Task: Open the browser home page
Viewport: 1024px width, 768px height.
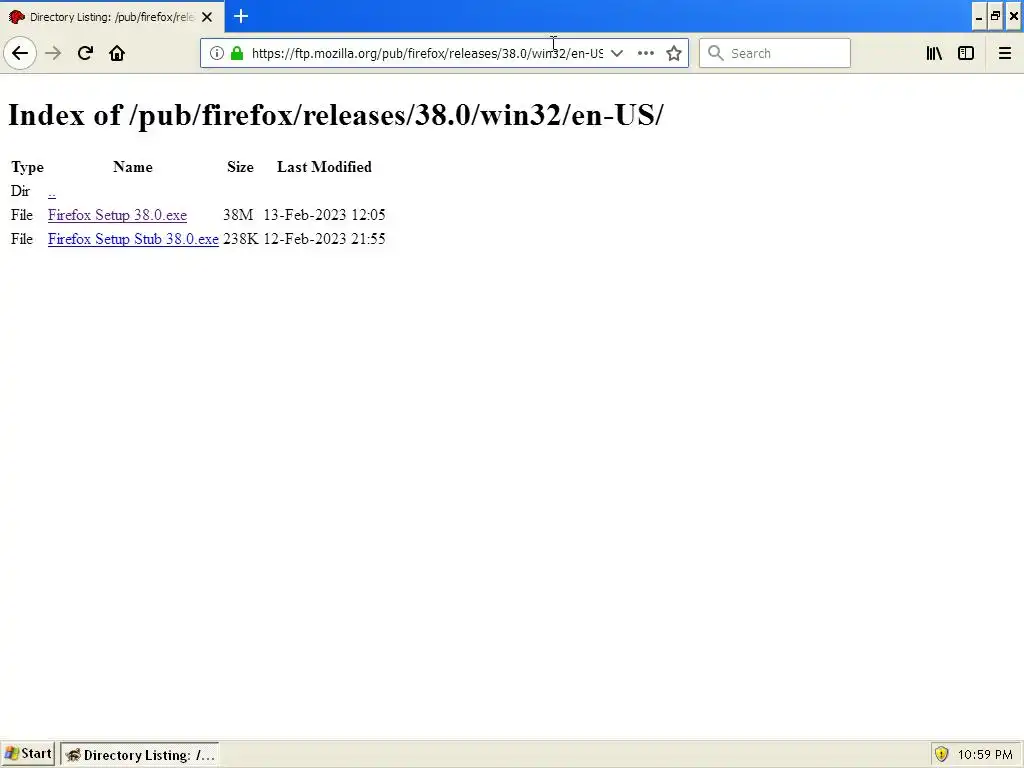Action: [x=117, y=53]
